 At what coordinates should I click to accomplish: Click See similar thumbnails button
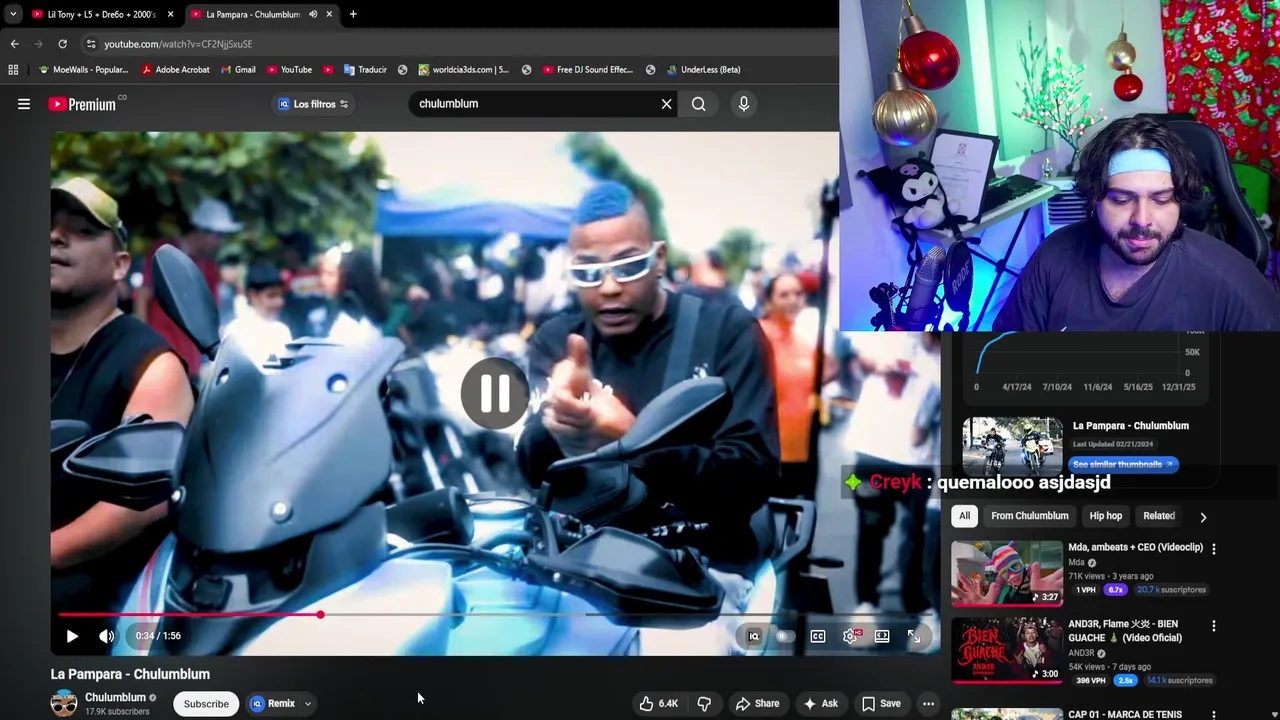click(1123, 465)
